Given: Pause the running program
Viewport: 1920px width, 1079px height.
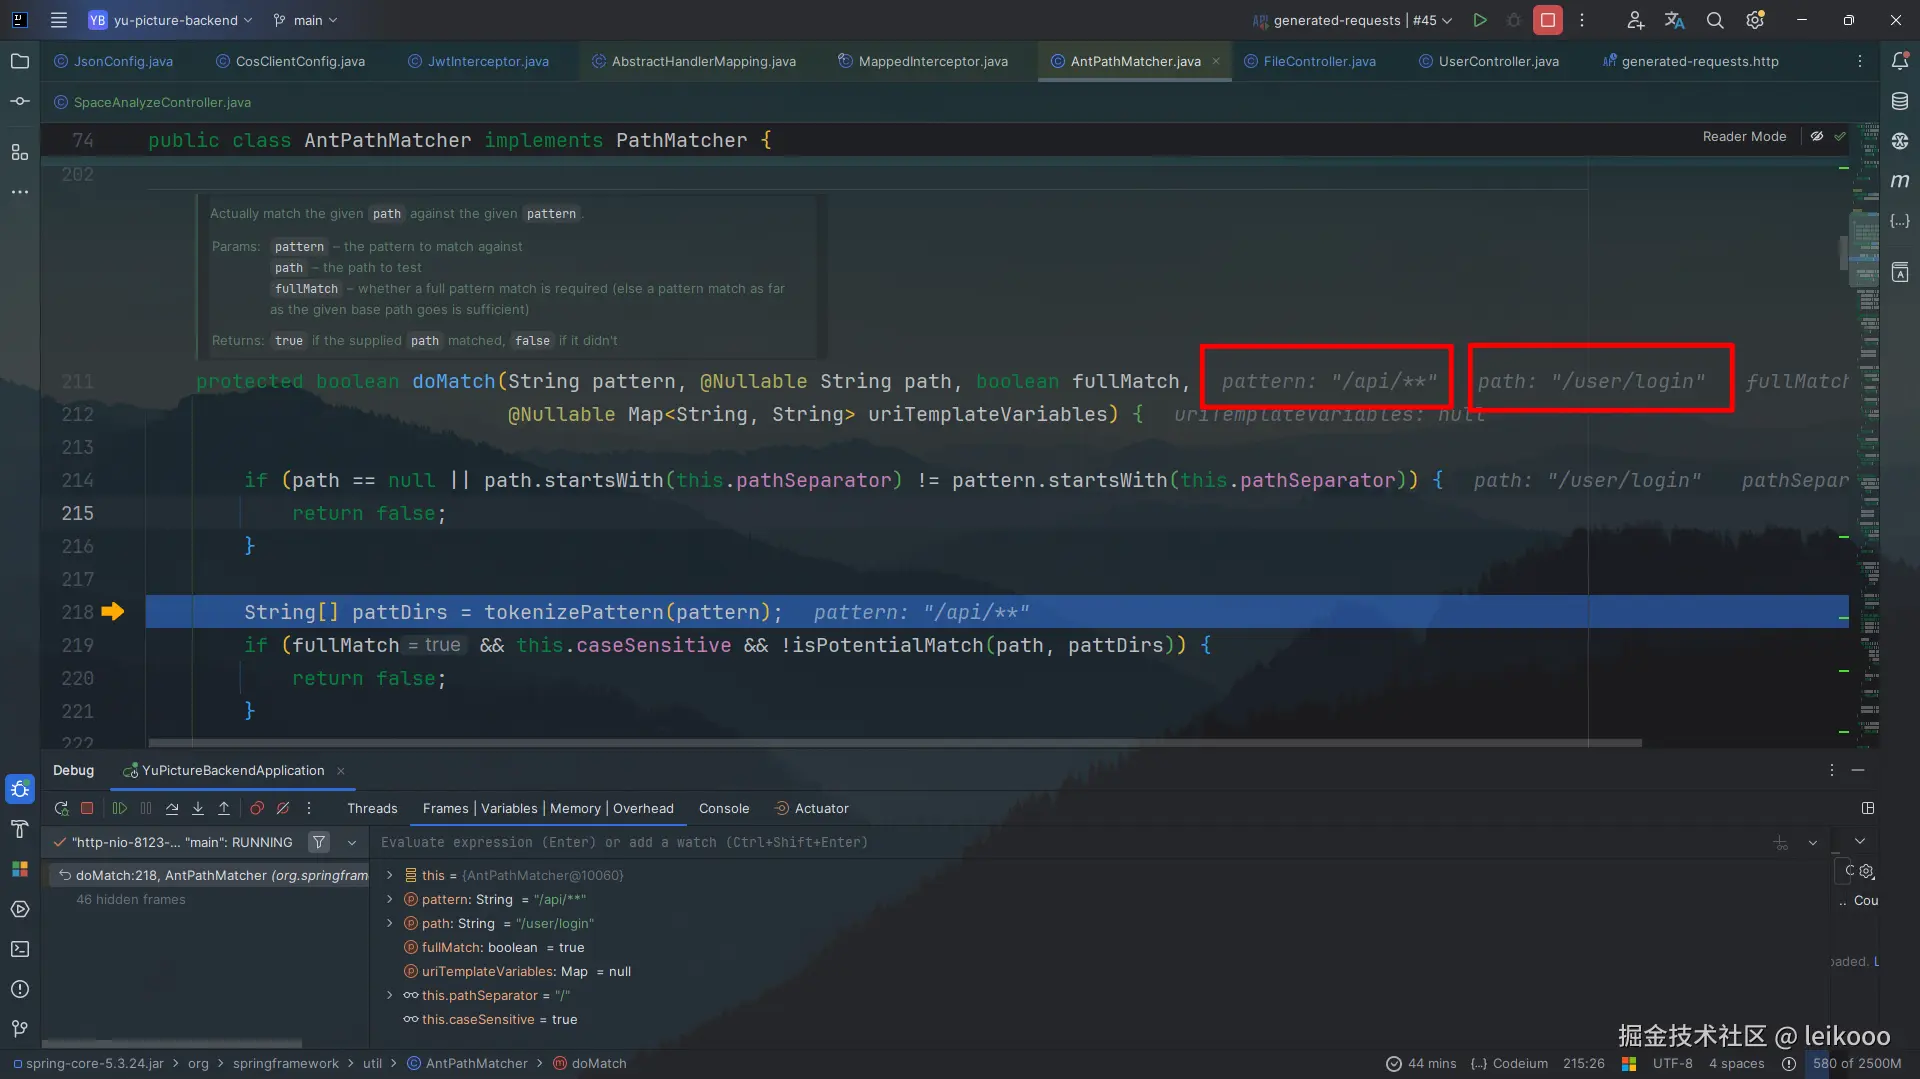Looking at the screenshot, I should (146, 808).
